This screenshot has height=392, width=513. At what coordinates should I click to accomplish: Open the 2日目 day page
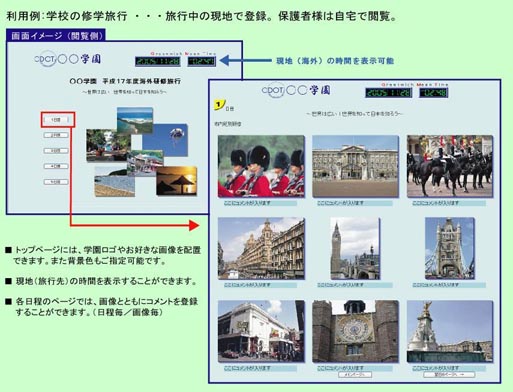(x=56, y=135)
